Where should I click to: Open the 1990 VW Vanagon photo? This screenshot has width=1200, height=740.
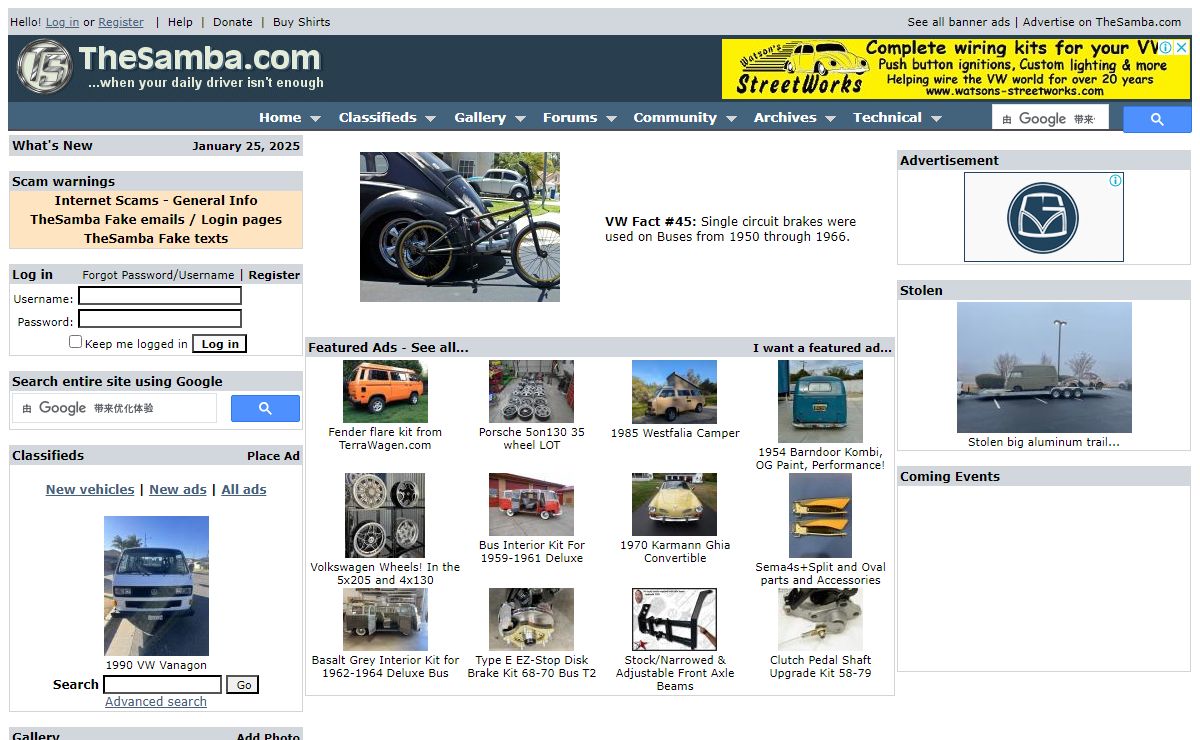(156, 586)
